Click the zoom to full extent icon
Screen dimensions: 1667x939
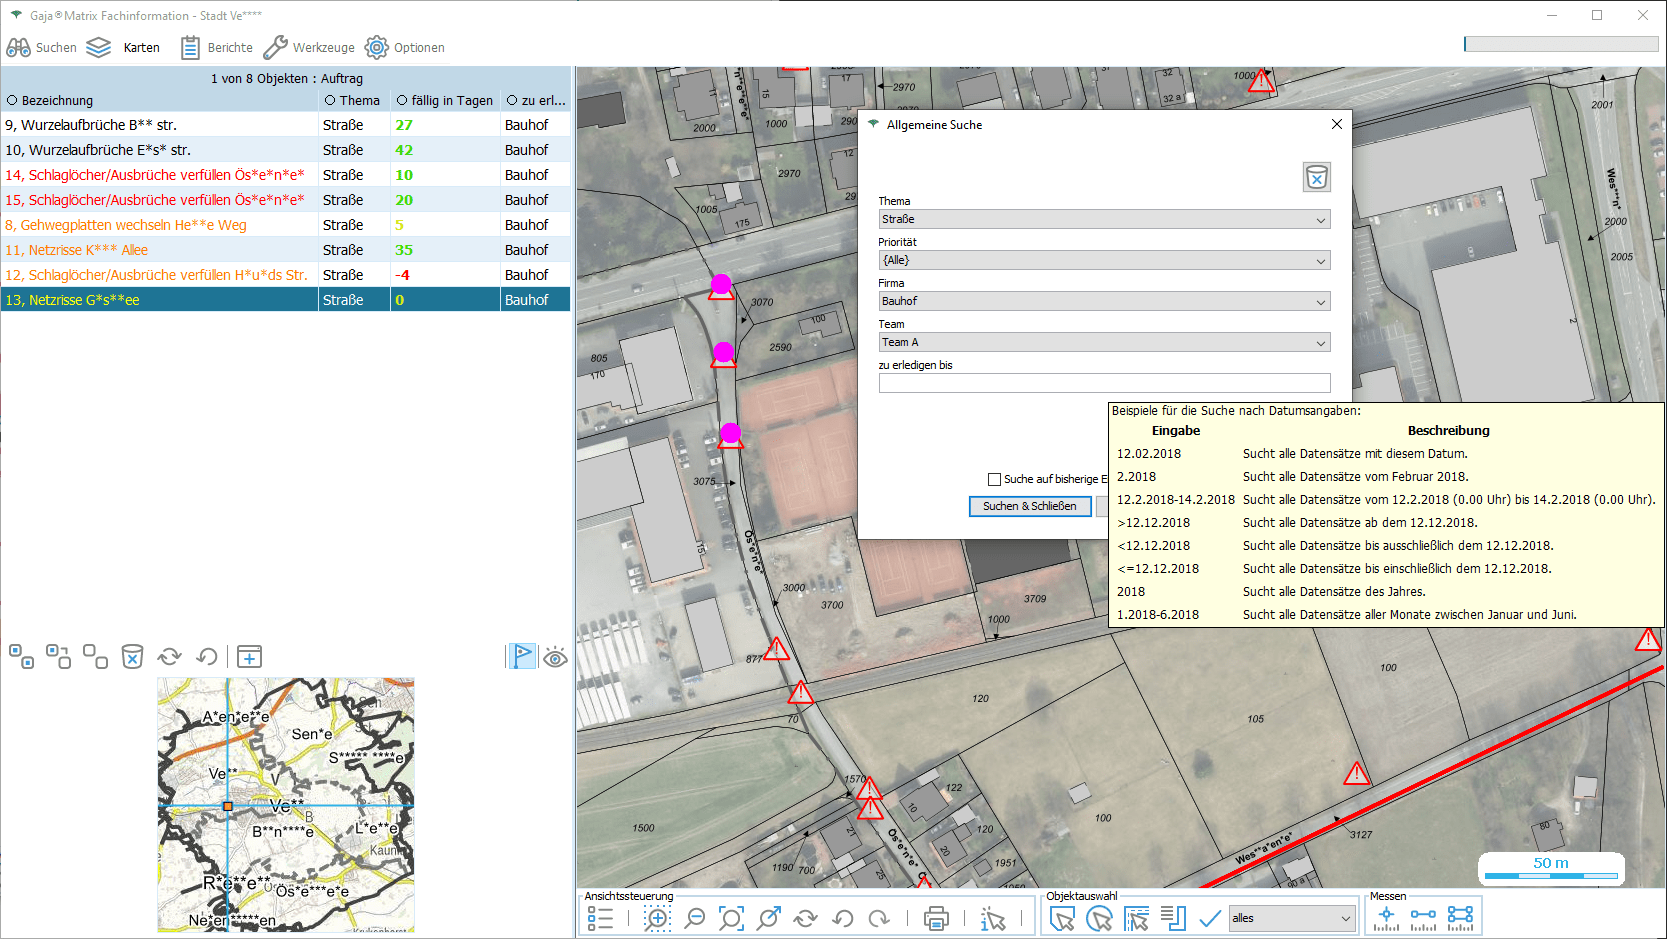(731, 918)
